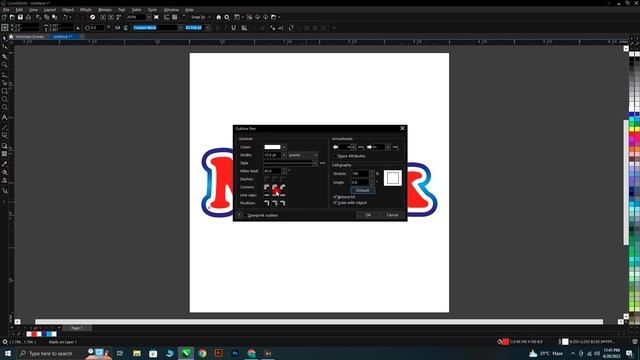Click the white outline color swatch

pos(272,147)
